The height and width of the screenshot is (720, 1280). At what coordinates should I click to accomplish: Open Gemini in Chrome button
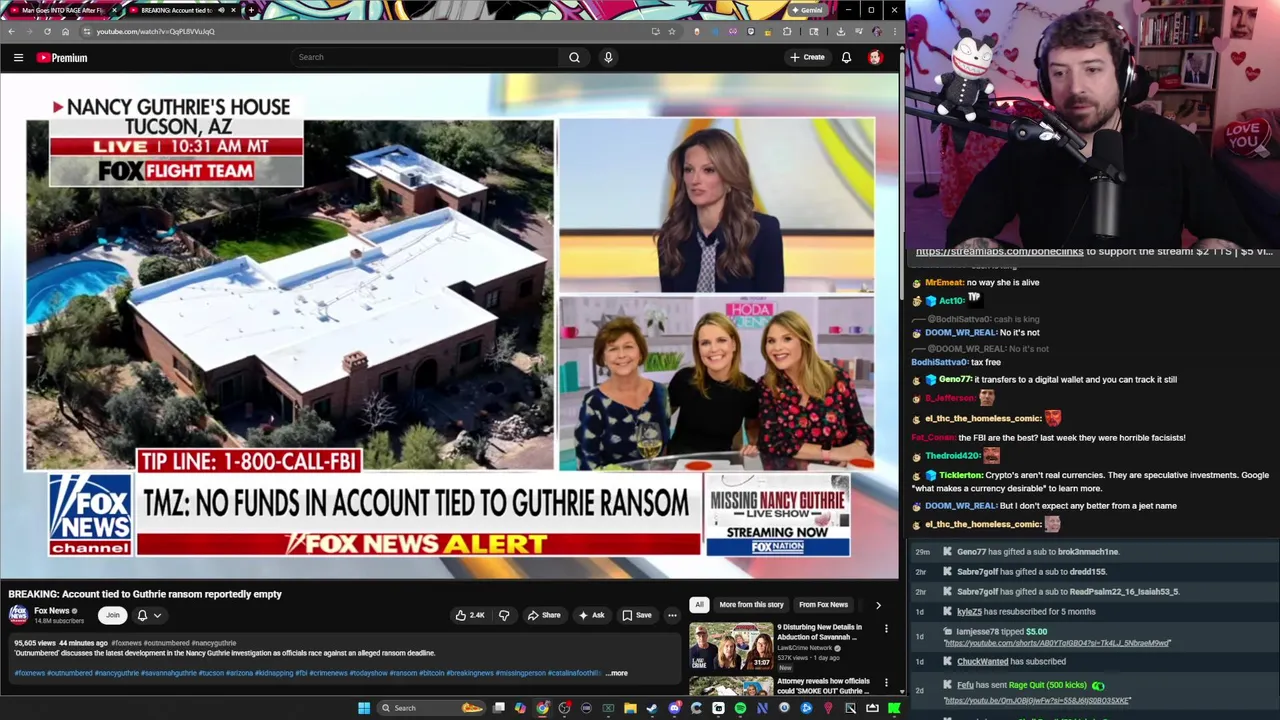(806, 10)
